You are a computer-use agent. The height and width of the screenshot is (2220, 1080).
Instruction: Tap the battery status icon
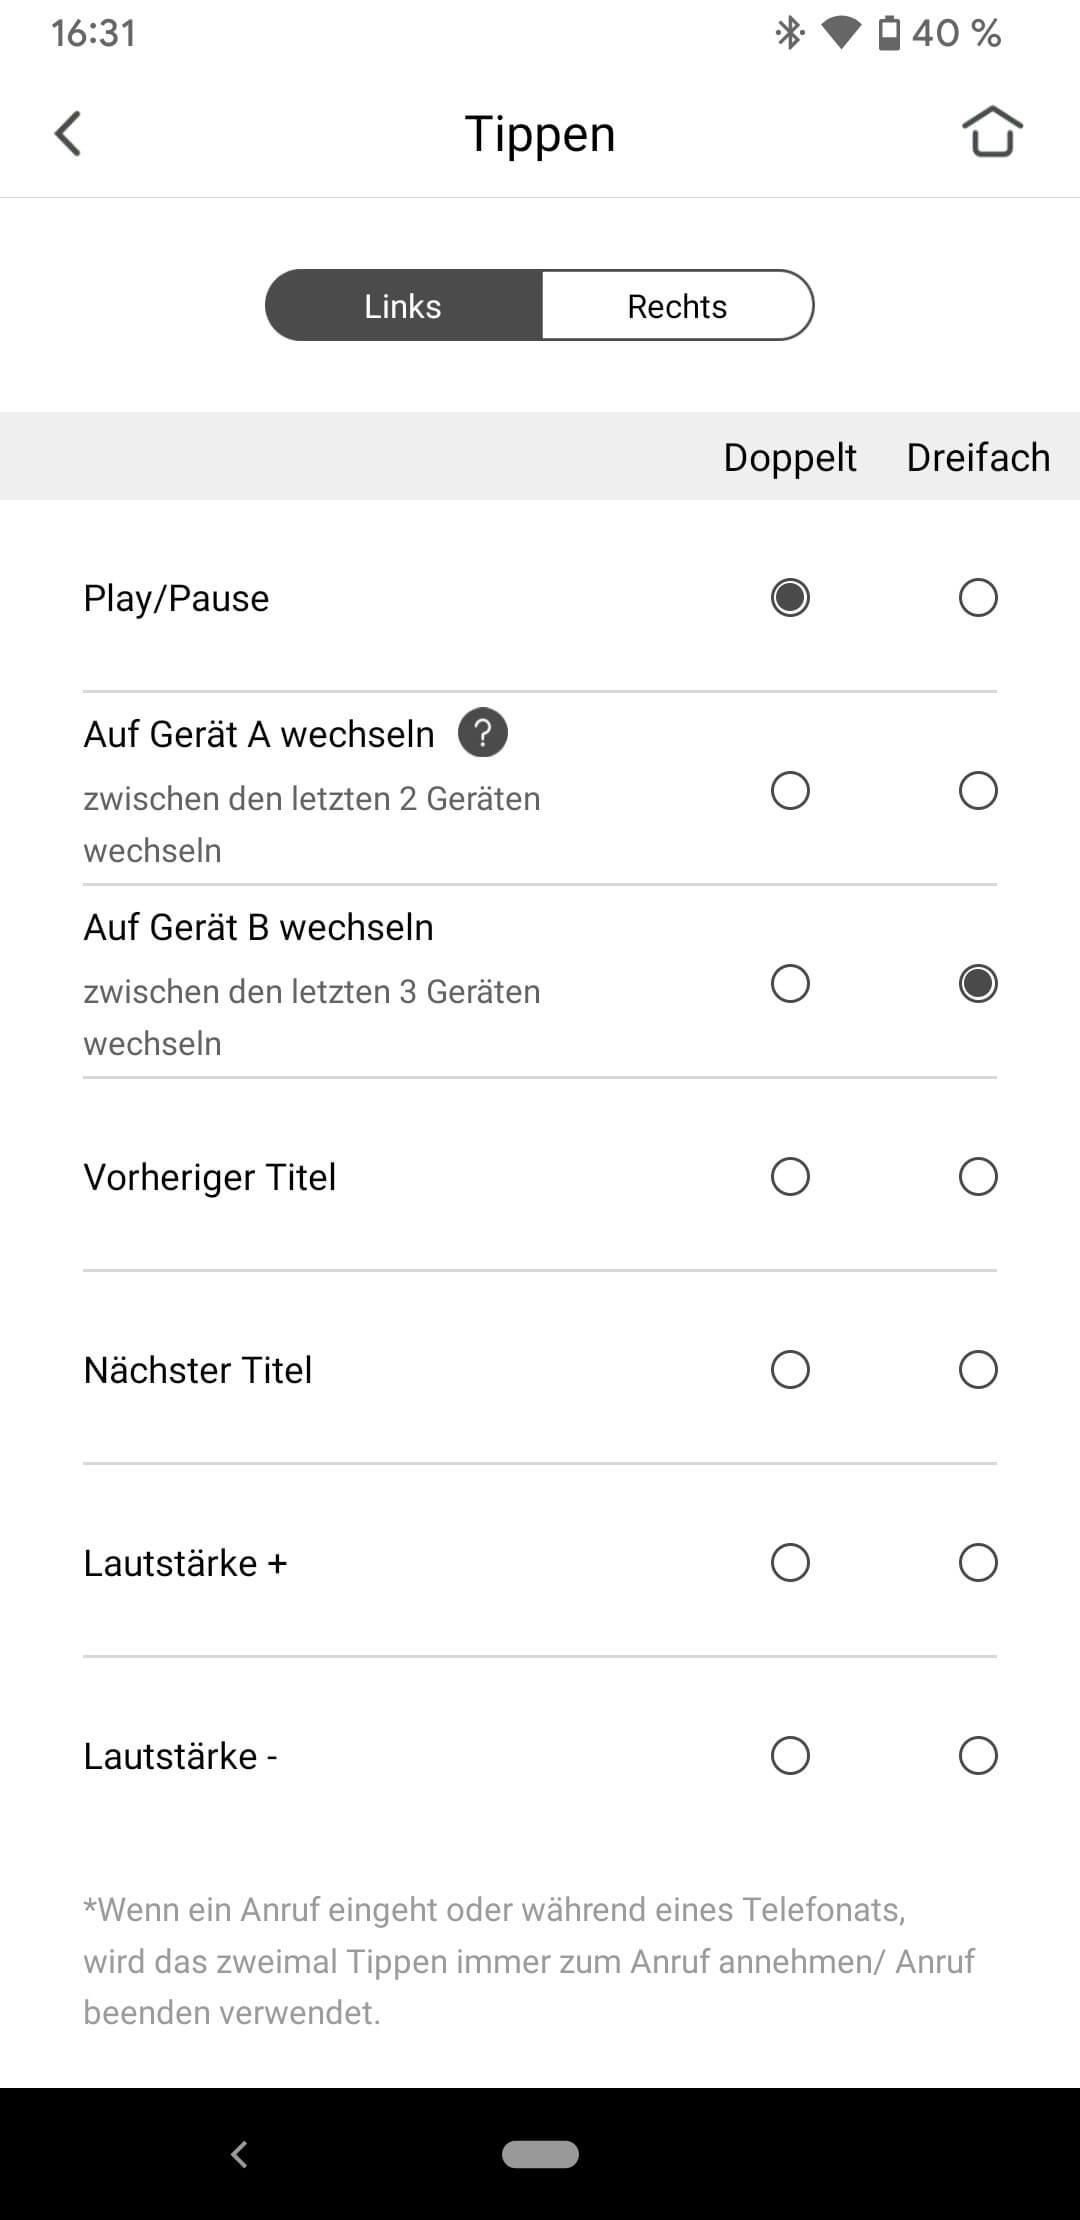[888, 34]
